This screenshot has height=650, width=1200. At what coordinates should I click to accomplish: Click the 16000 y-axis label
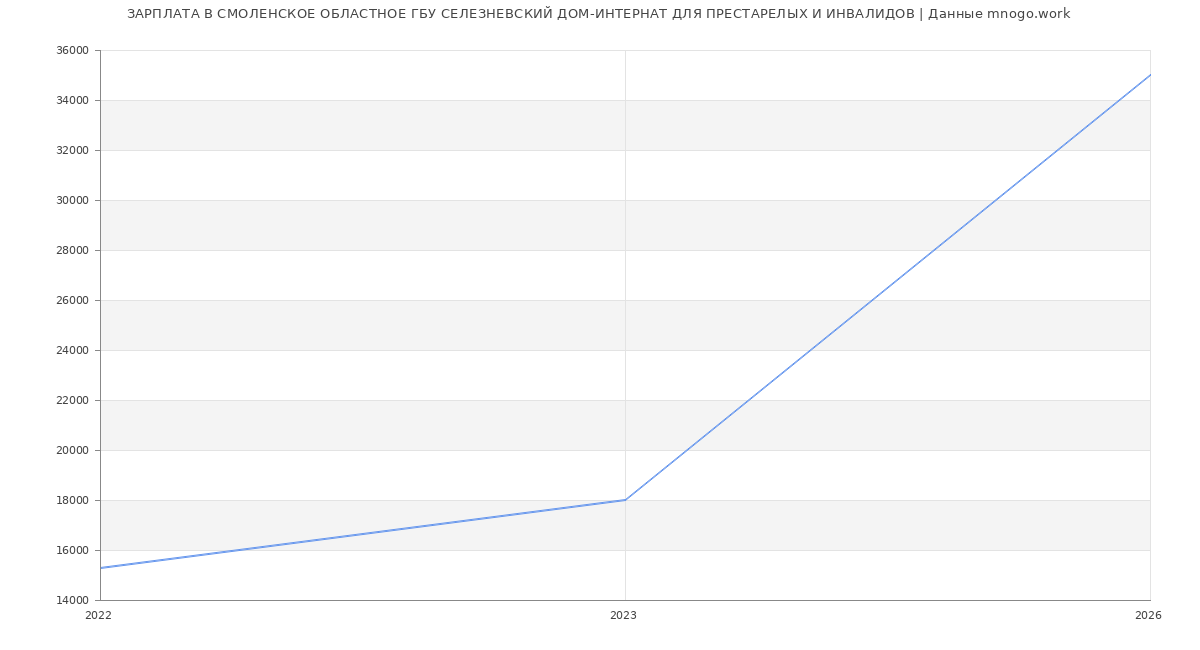(x=72, y=551)
